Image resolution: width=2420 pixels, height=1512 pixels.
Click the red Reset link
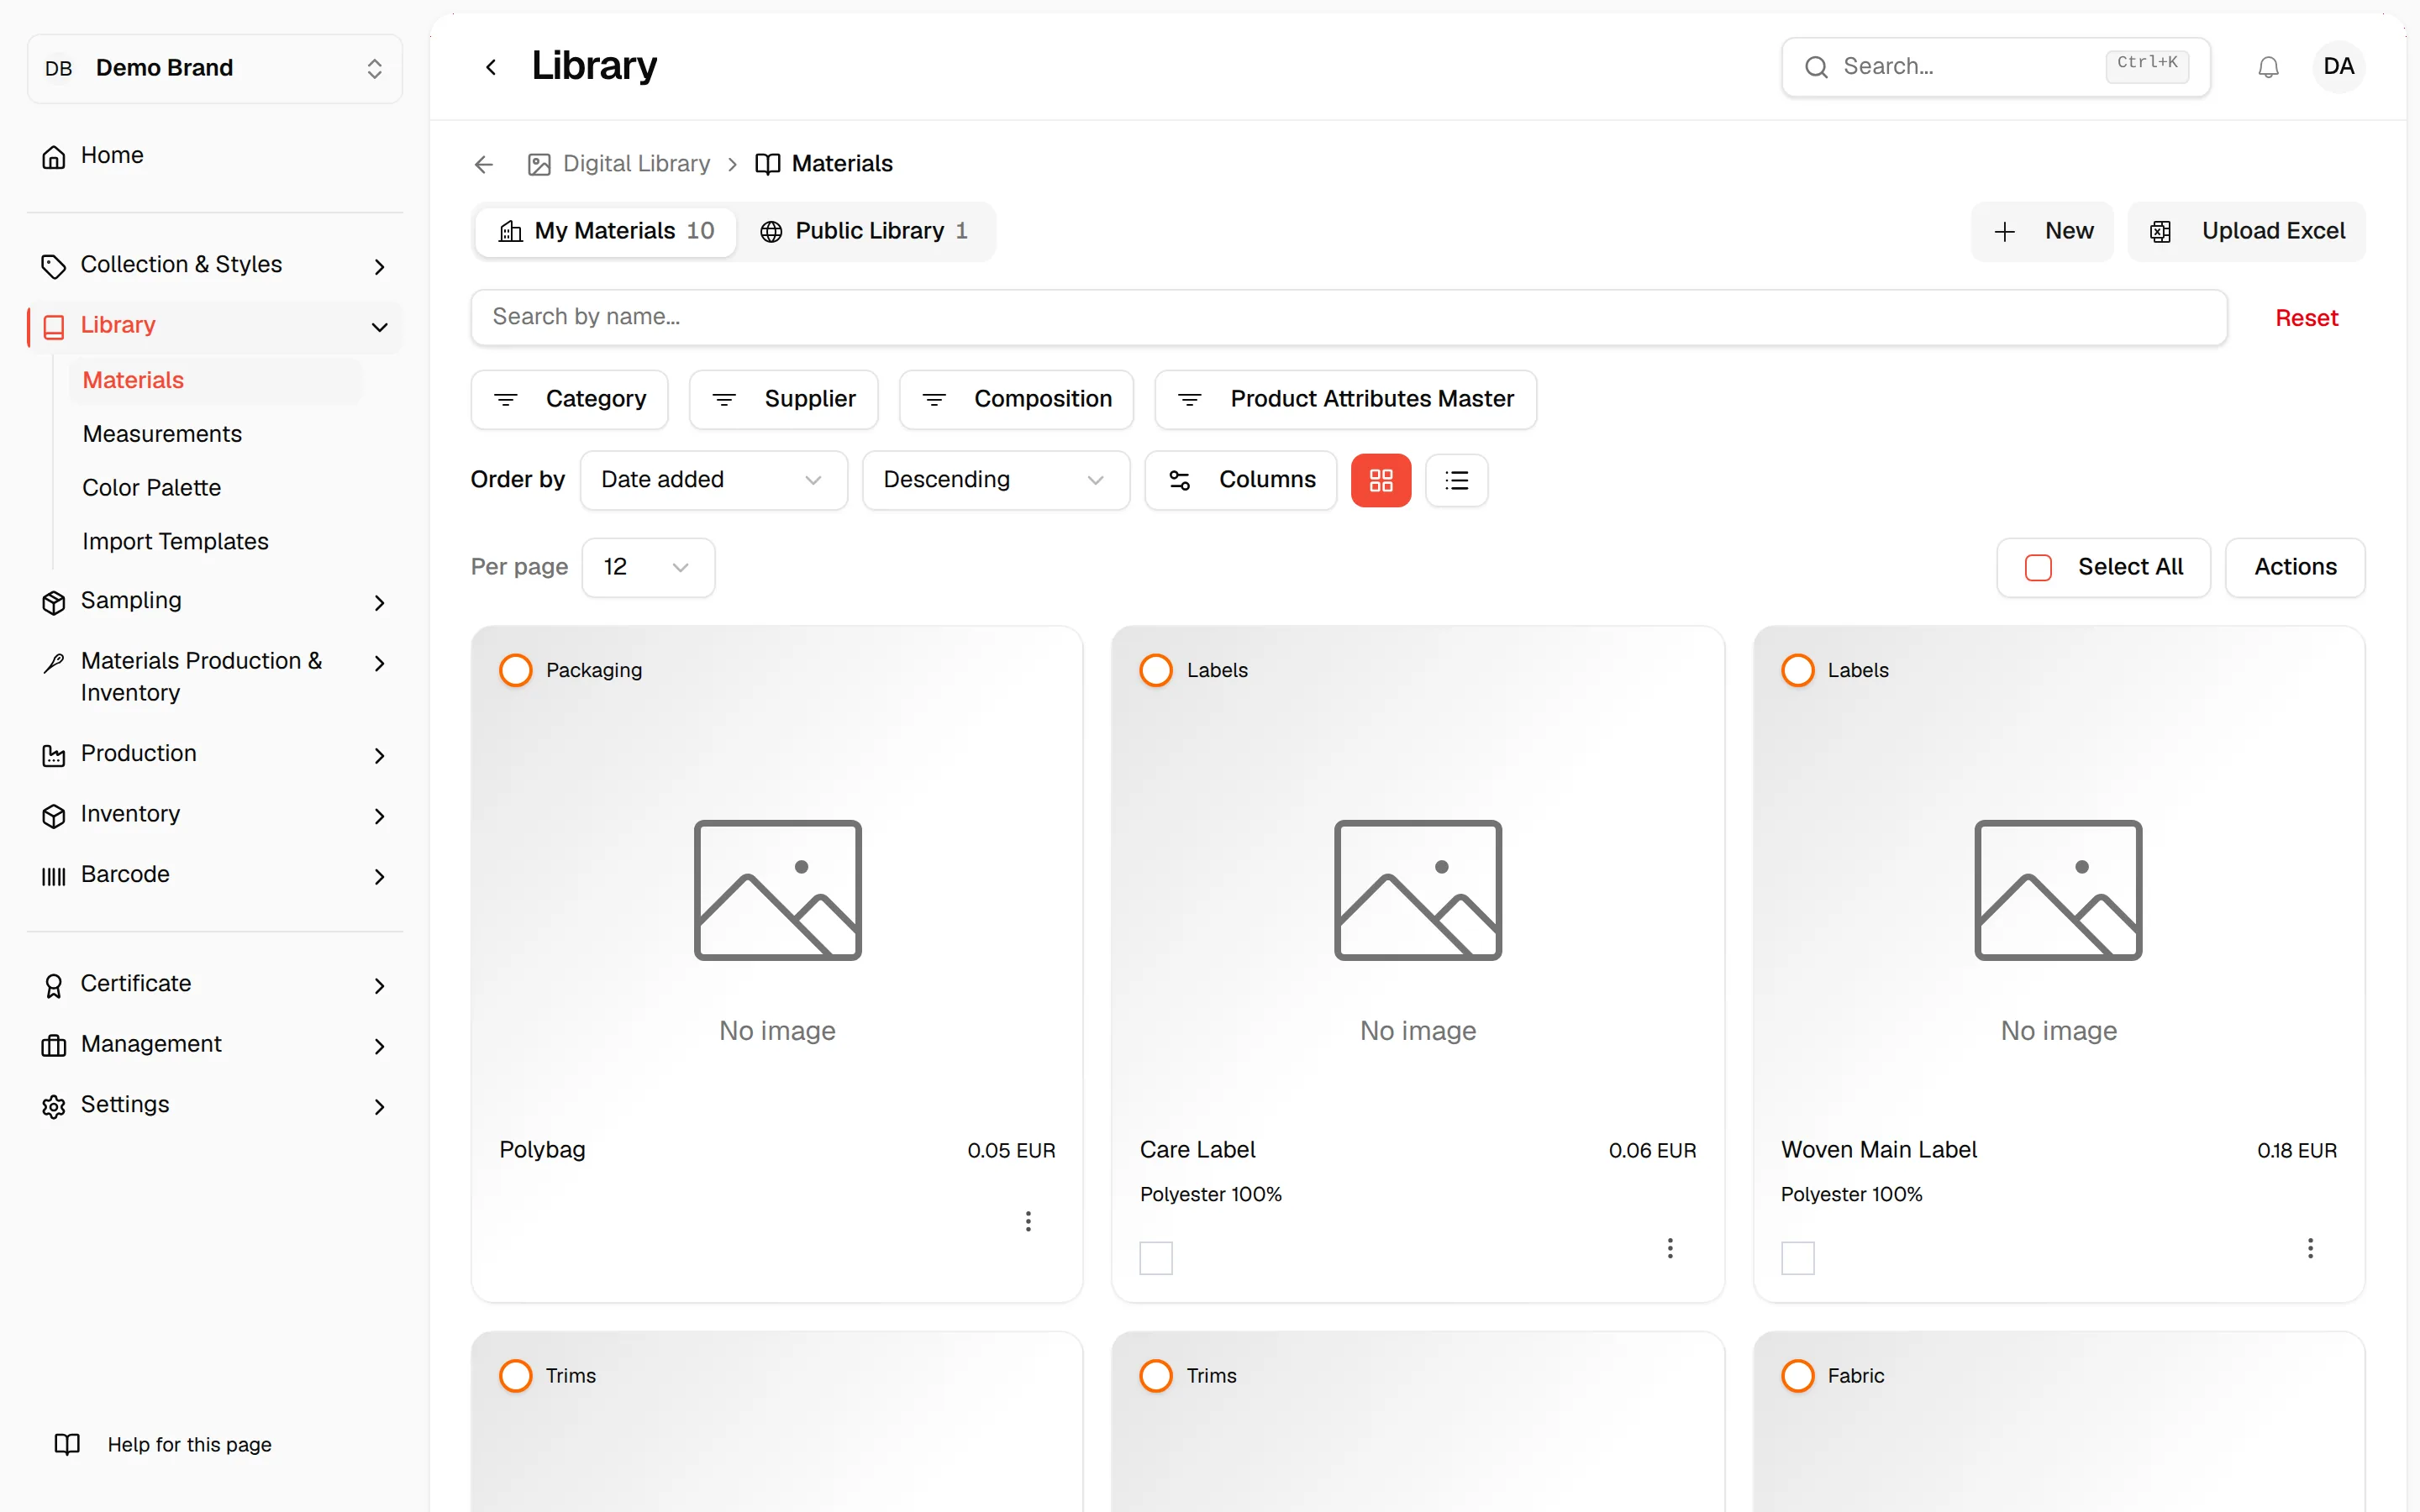point(2306,318)
